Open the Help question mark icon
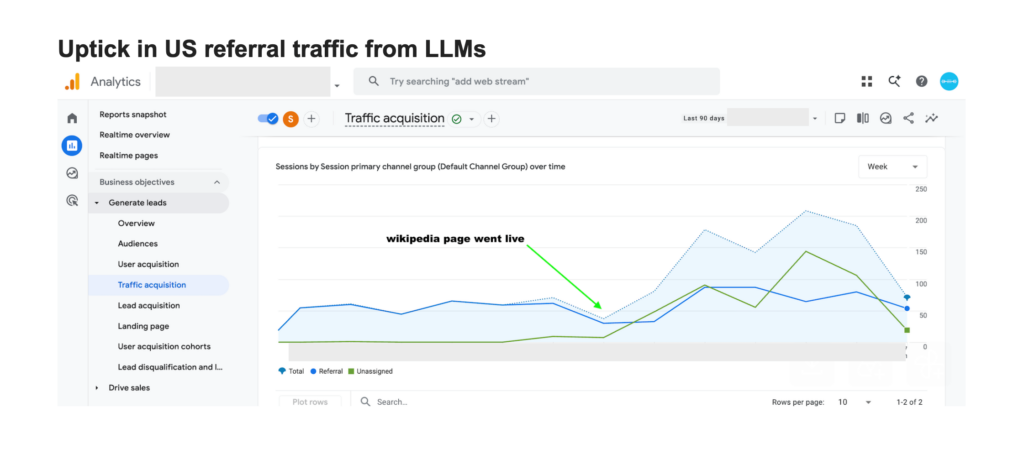 (921, 82)
